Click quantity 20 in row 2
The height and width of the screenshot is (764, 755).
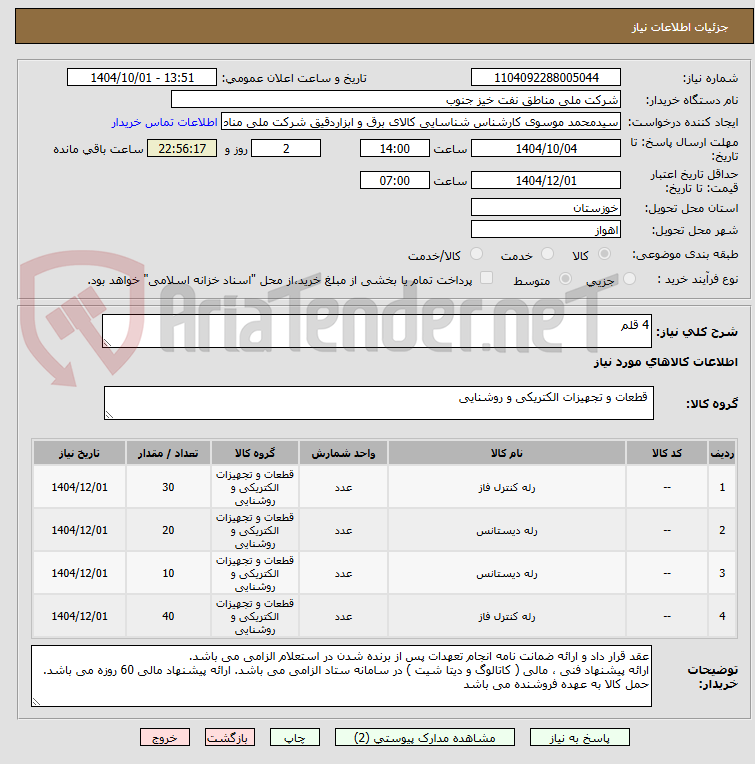(x=168, y=530)
